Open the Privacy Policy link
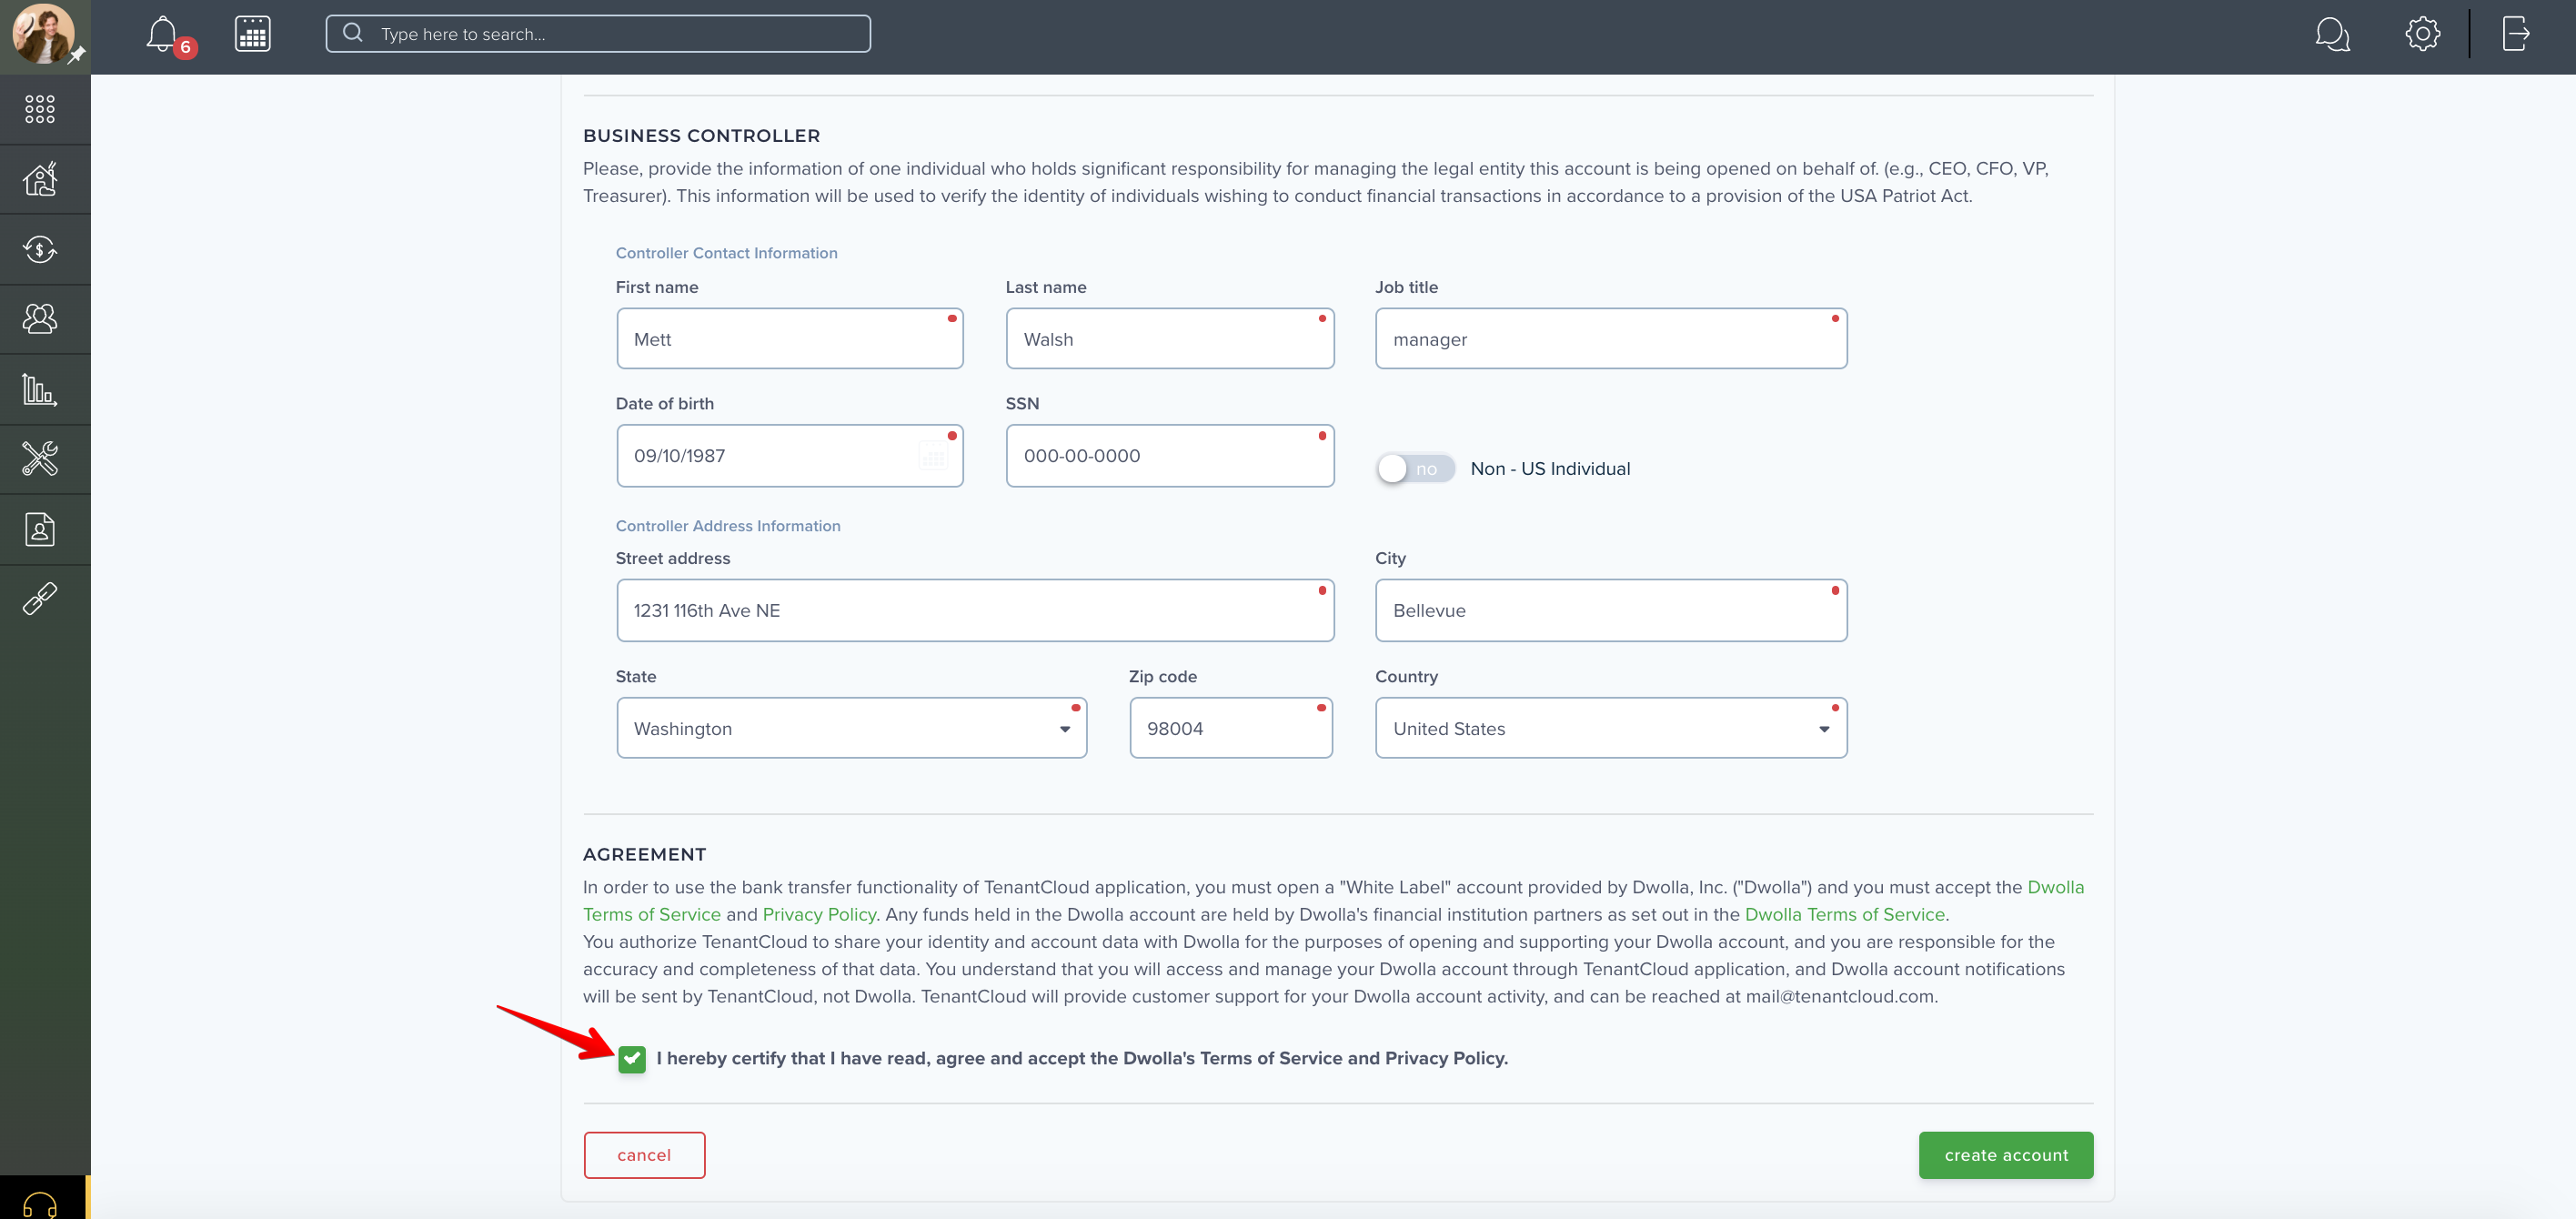Screen dimensions: 2576x1219 [819, 914]
